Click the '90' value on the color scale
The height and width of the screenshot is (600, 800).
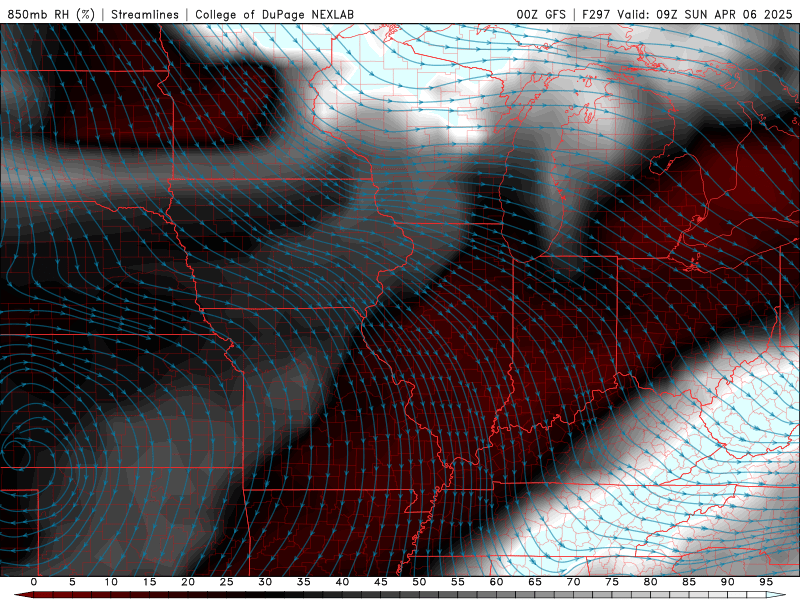pyautogui.click(x=727, y=582)
